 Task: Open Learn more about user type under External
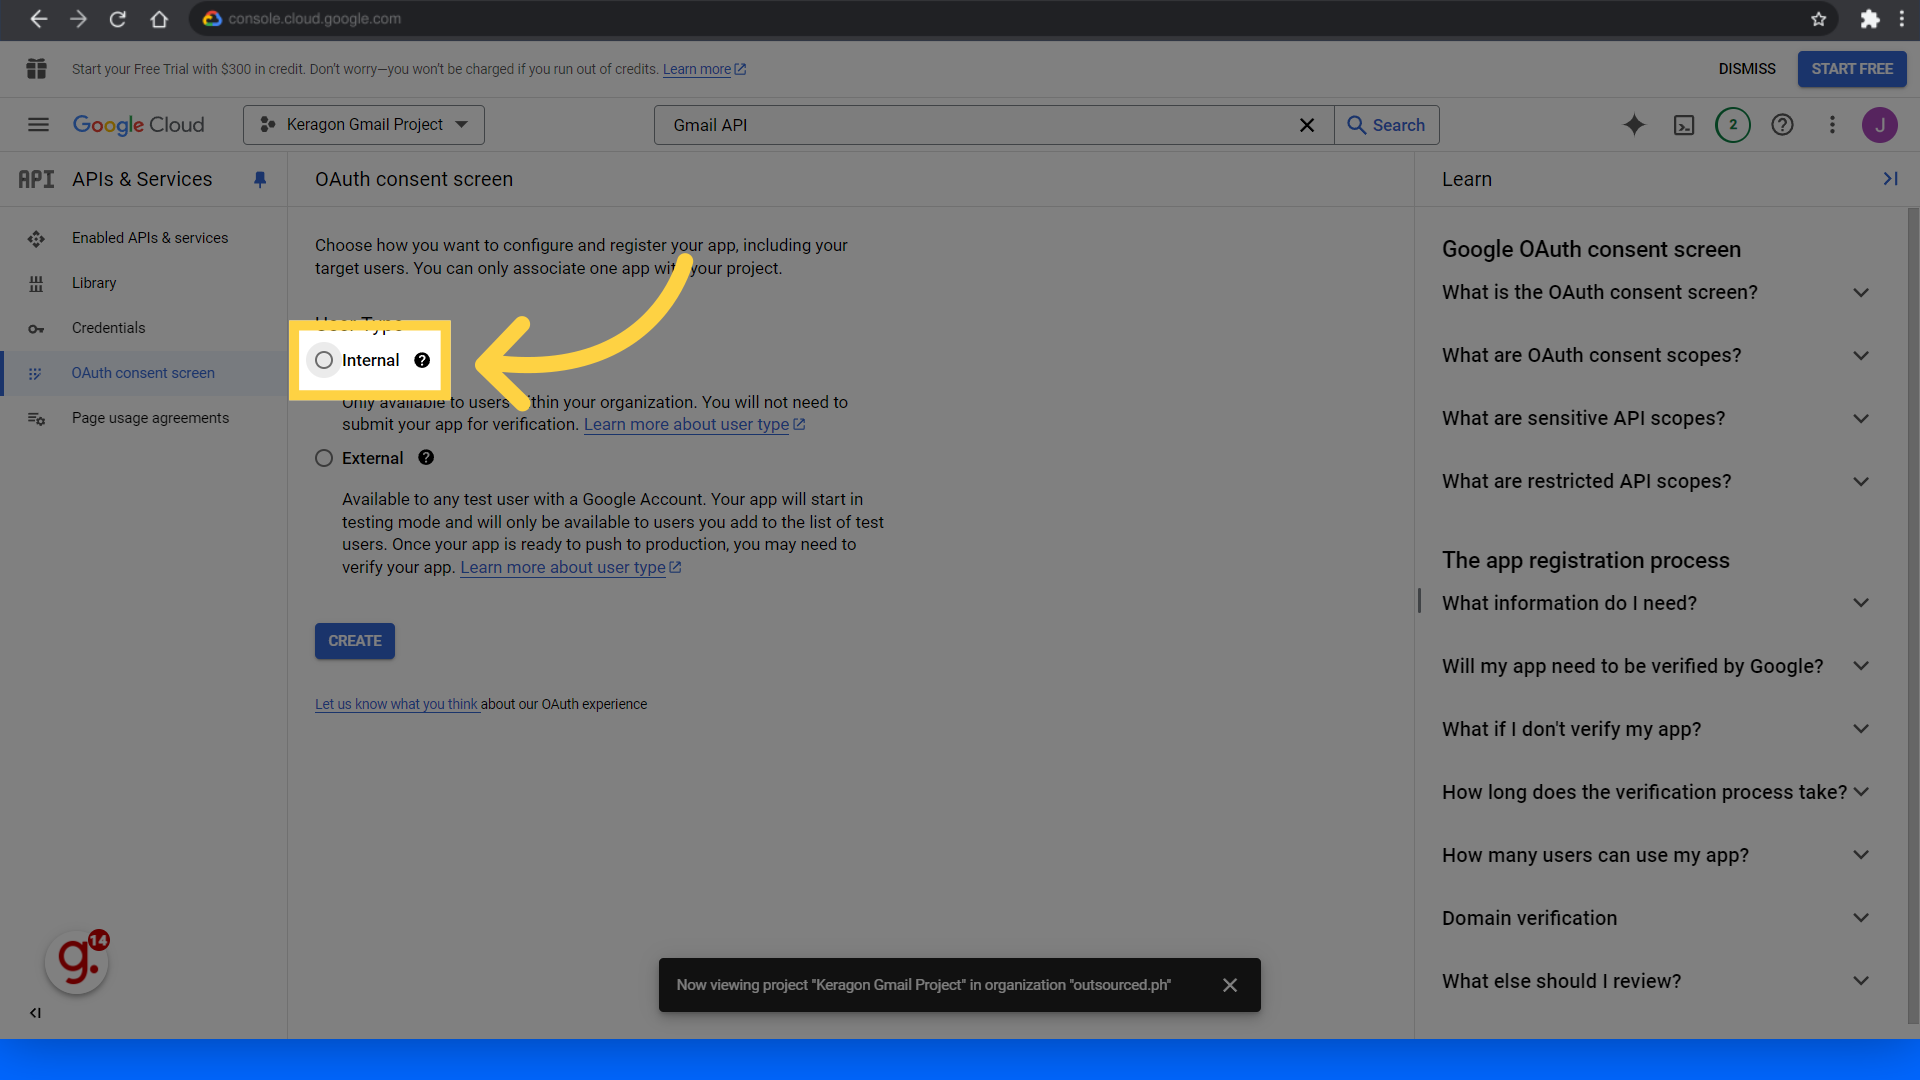click(x=570, y=567)
